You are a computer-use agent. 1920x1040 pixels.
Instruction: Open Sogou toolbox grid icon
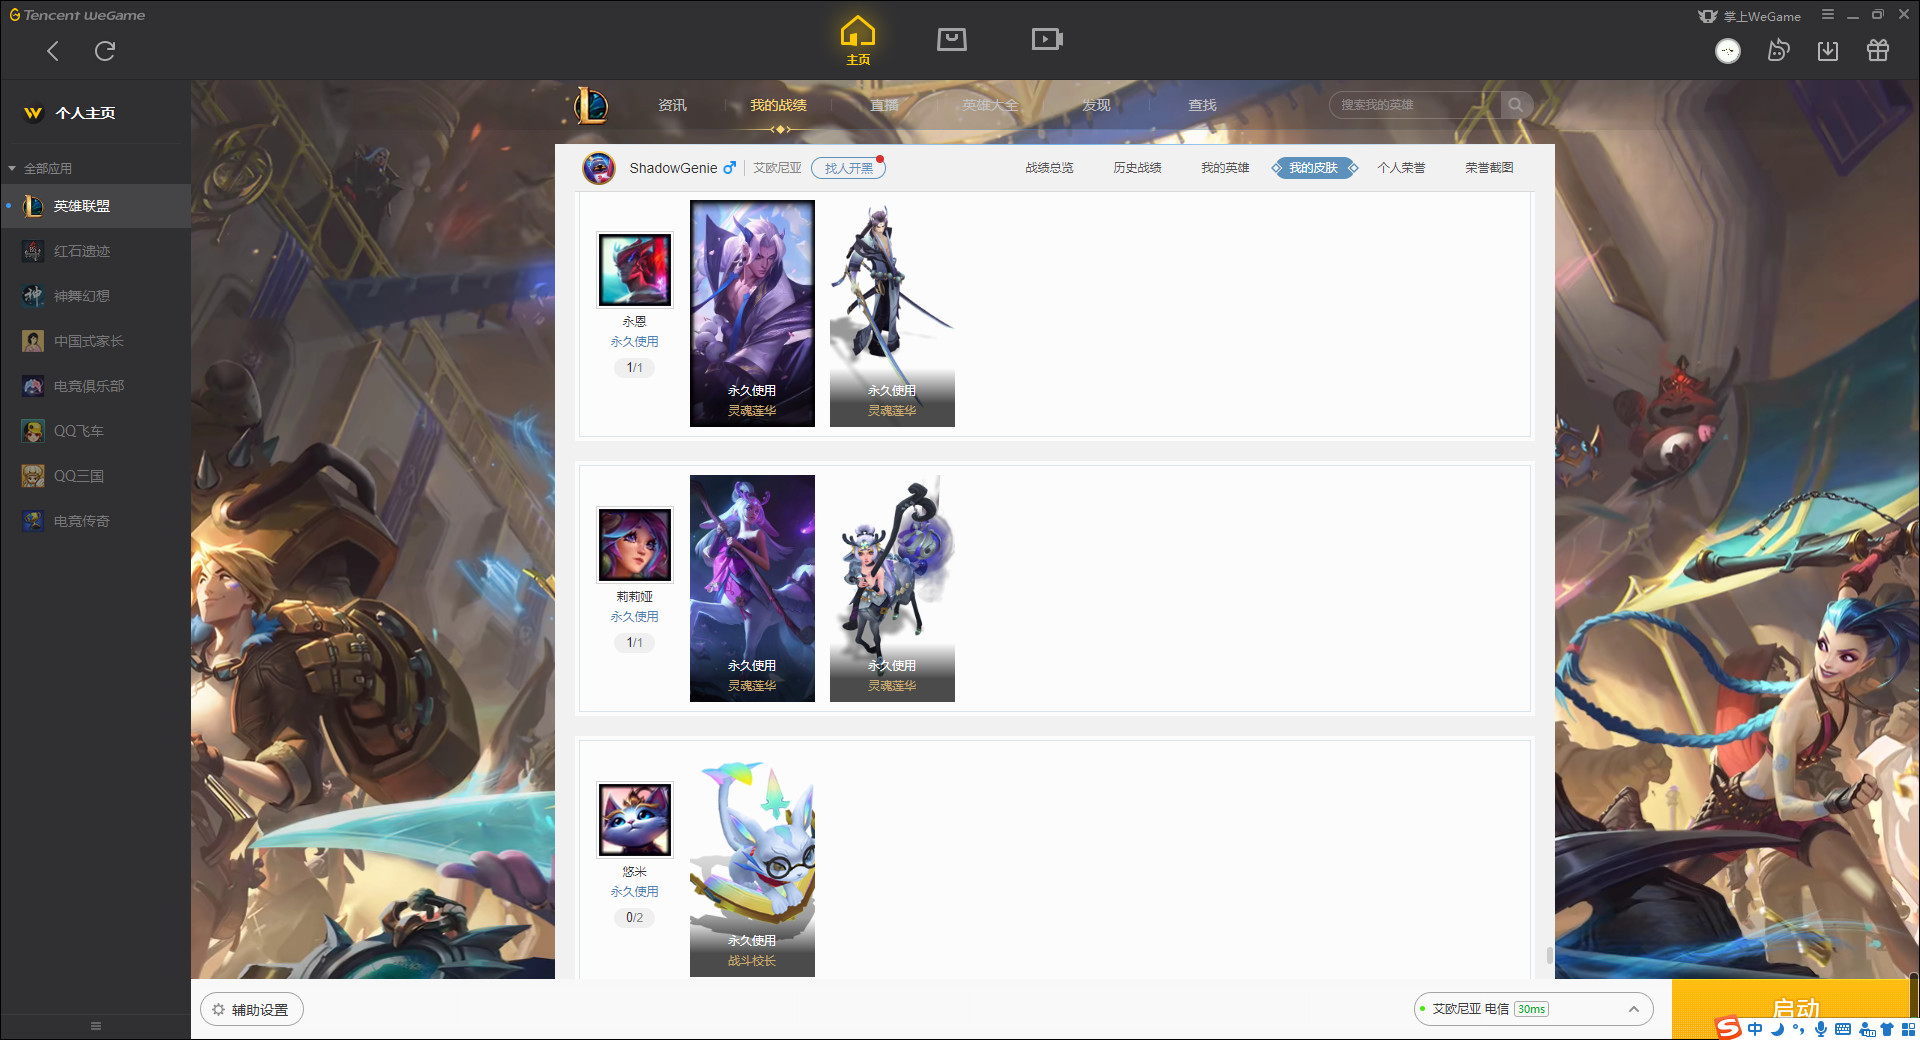click(1908, 1029)
